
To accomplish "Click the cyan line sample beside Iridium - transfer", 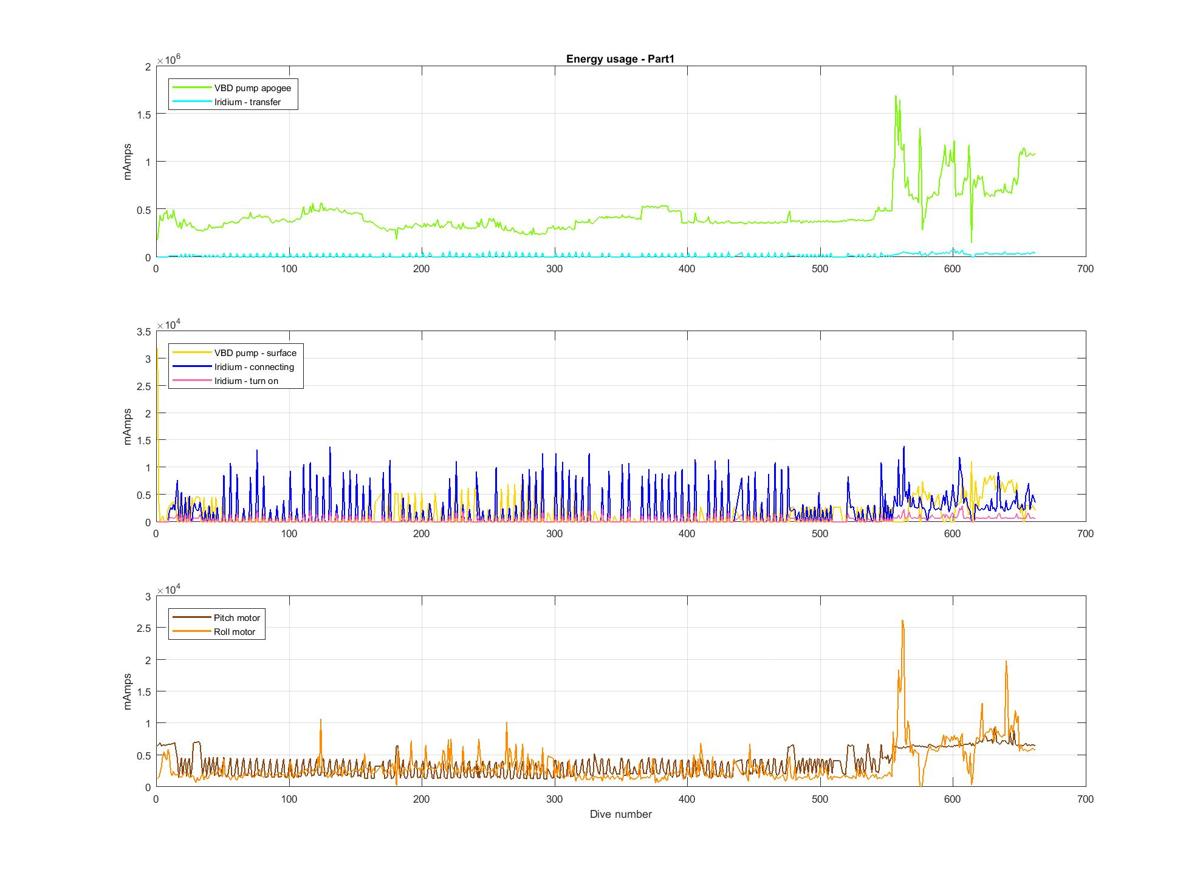I will [192, 102].
